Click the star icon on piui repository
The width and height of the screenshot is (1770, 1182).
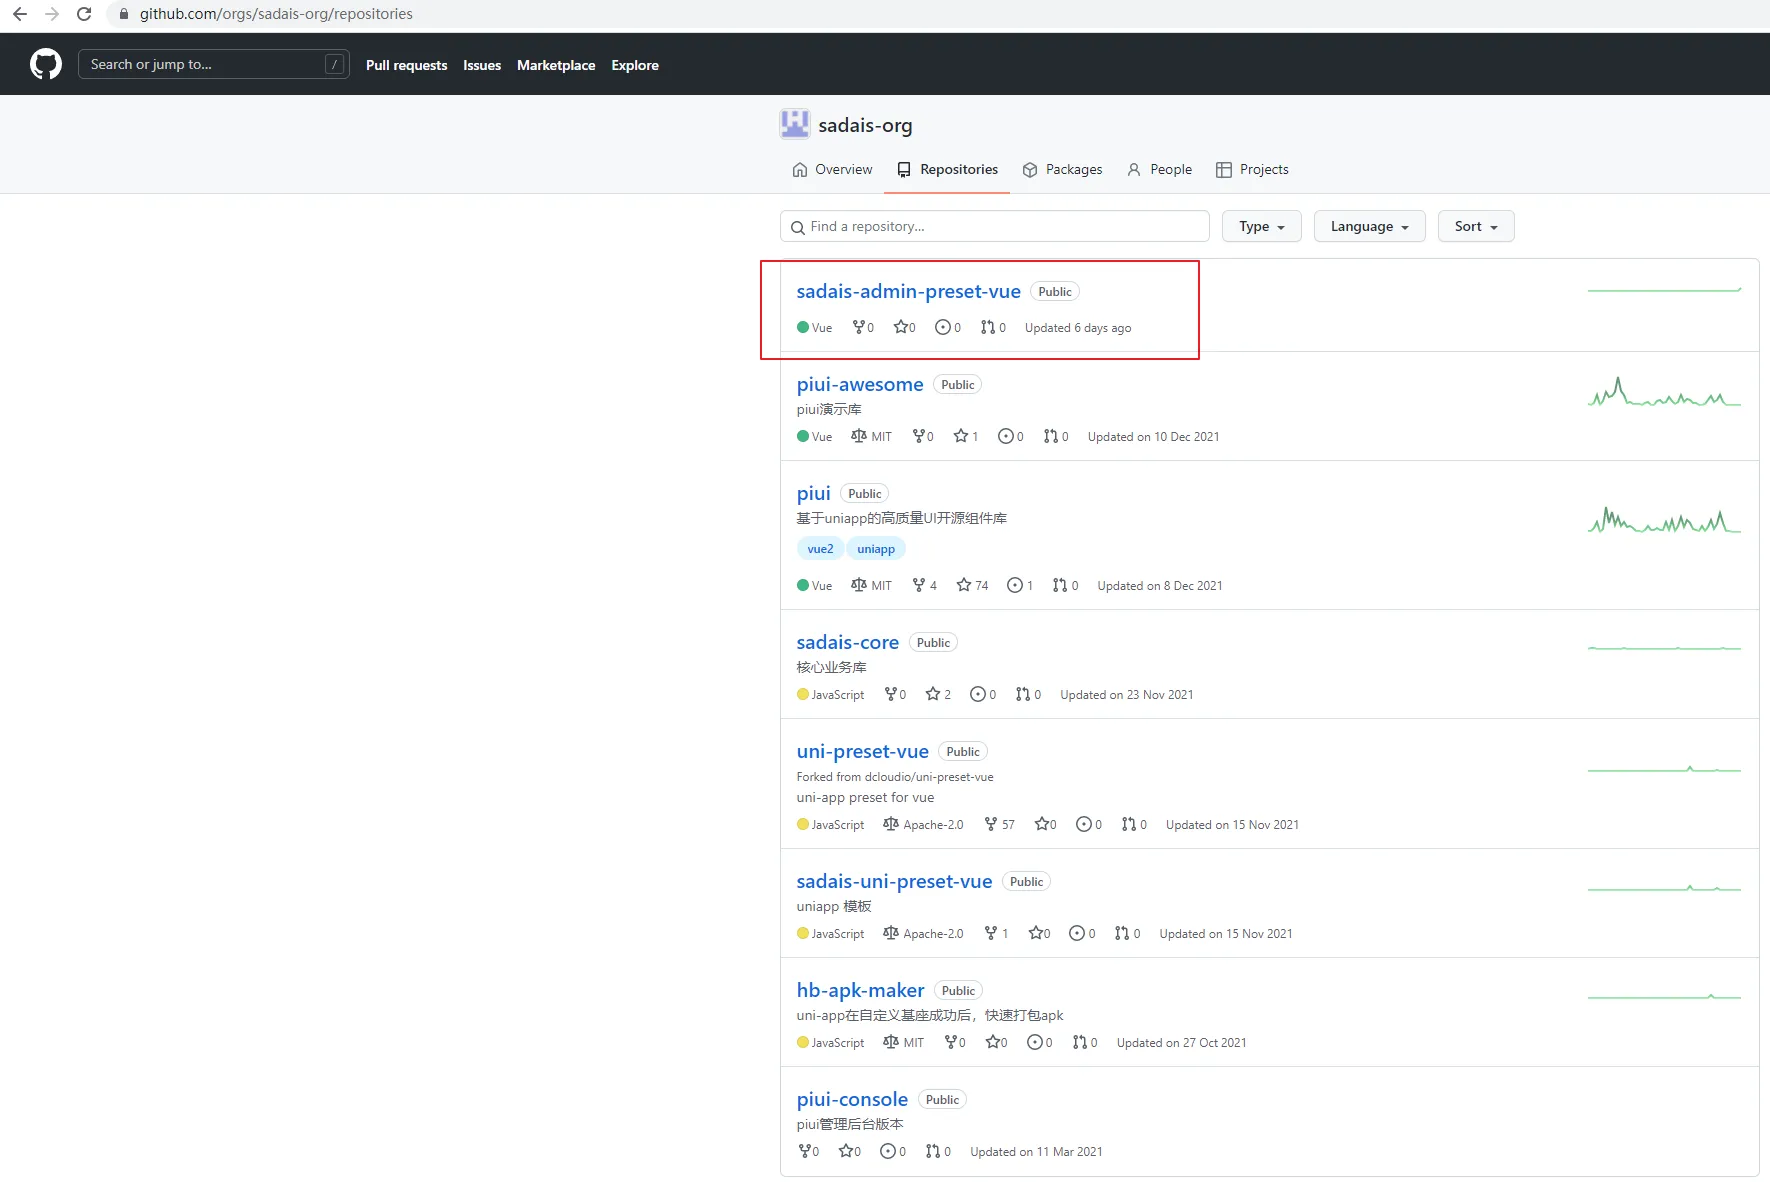(963, 585)
